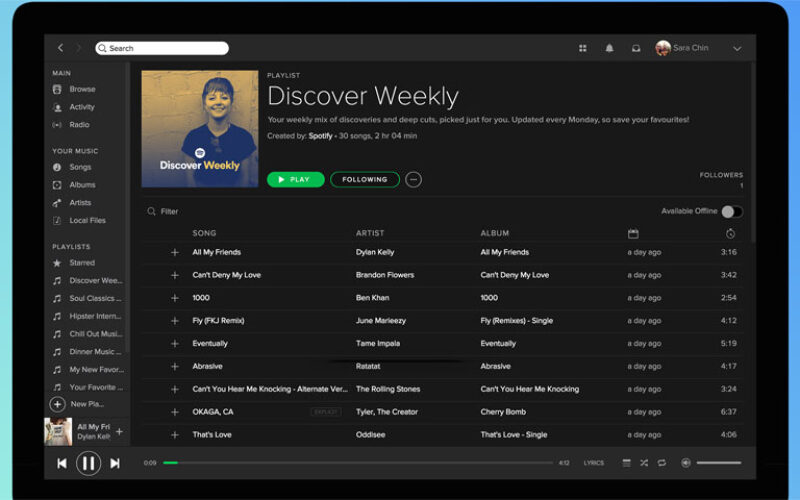Adjust the volume slider
This screenshot has width=800, height=500.
pyautogui.click(x=719, y=463)
